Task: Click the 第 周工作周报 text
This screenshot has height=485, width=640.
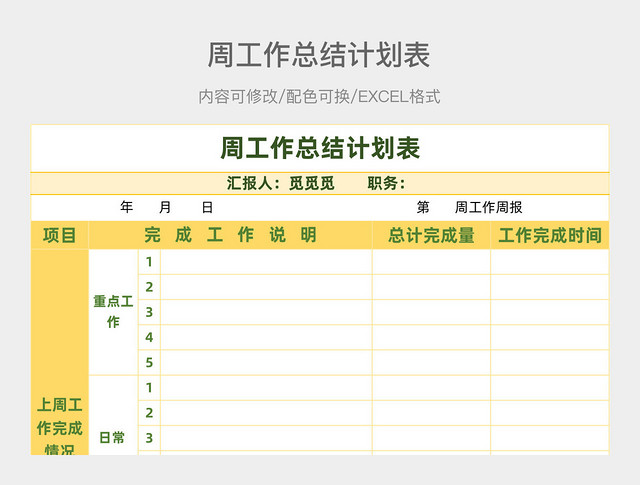Action: pos(469,207)
